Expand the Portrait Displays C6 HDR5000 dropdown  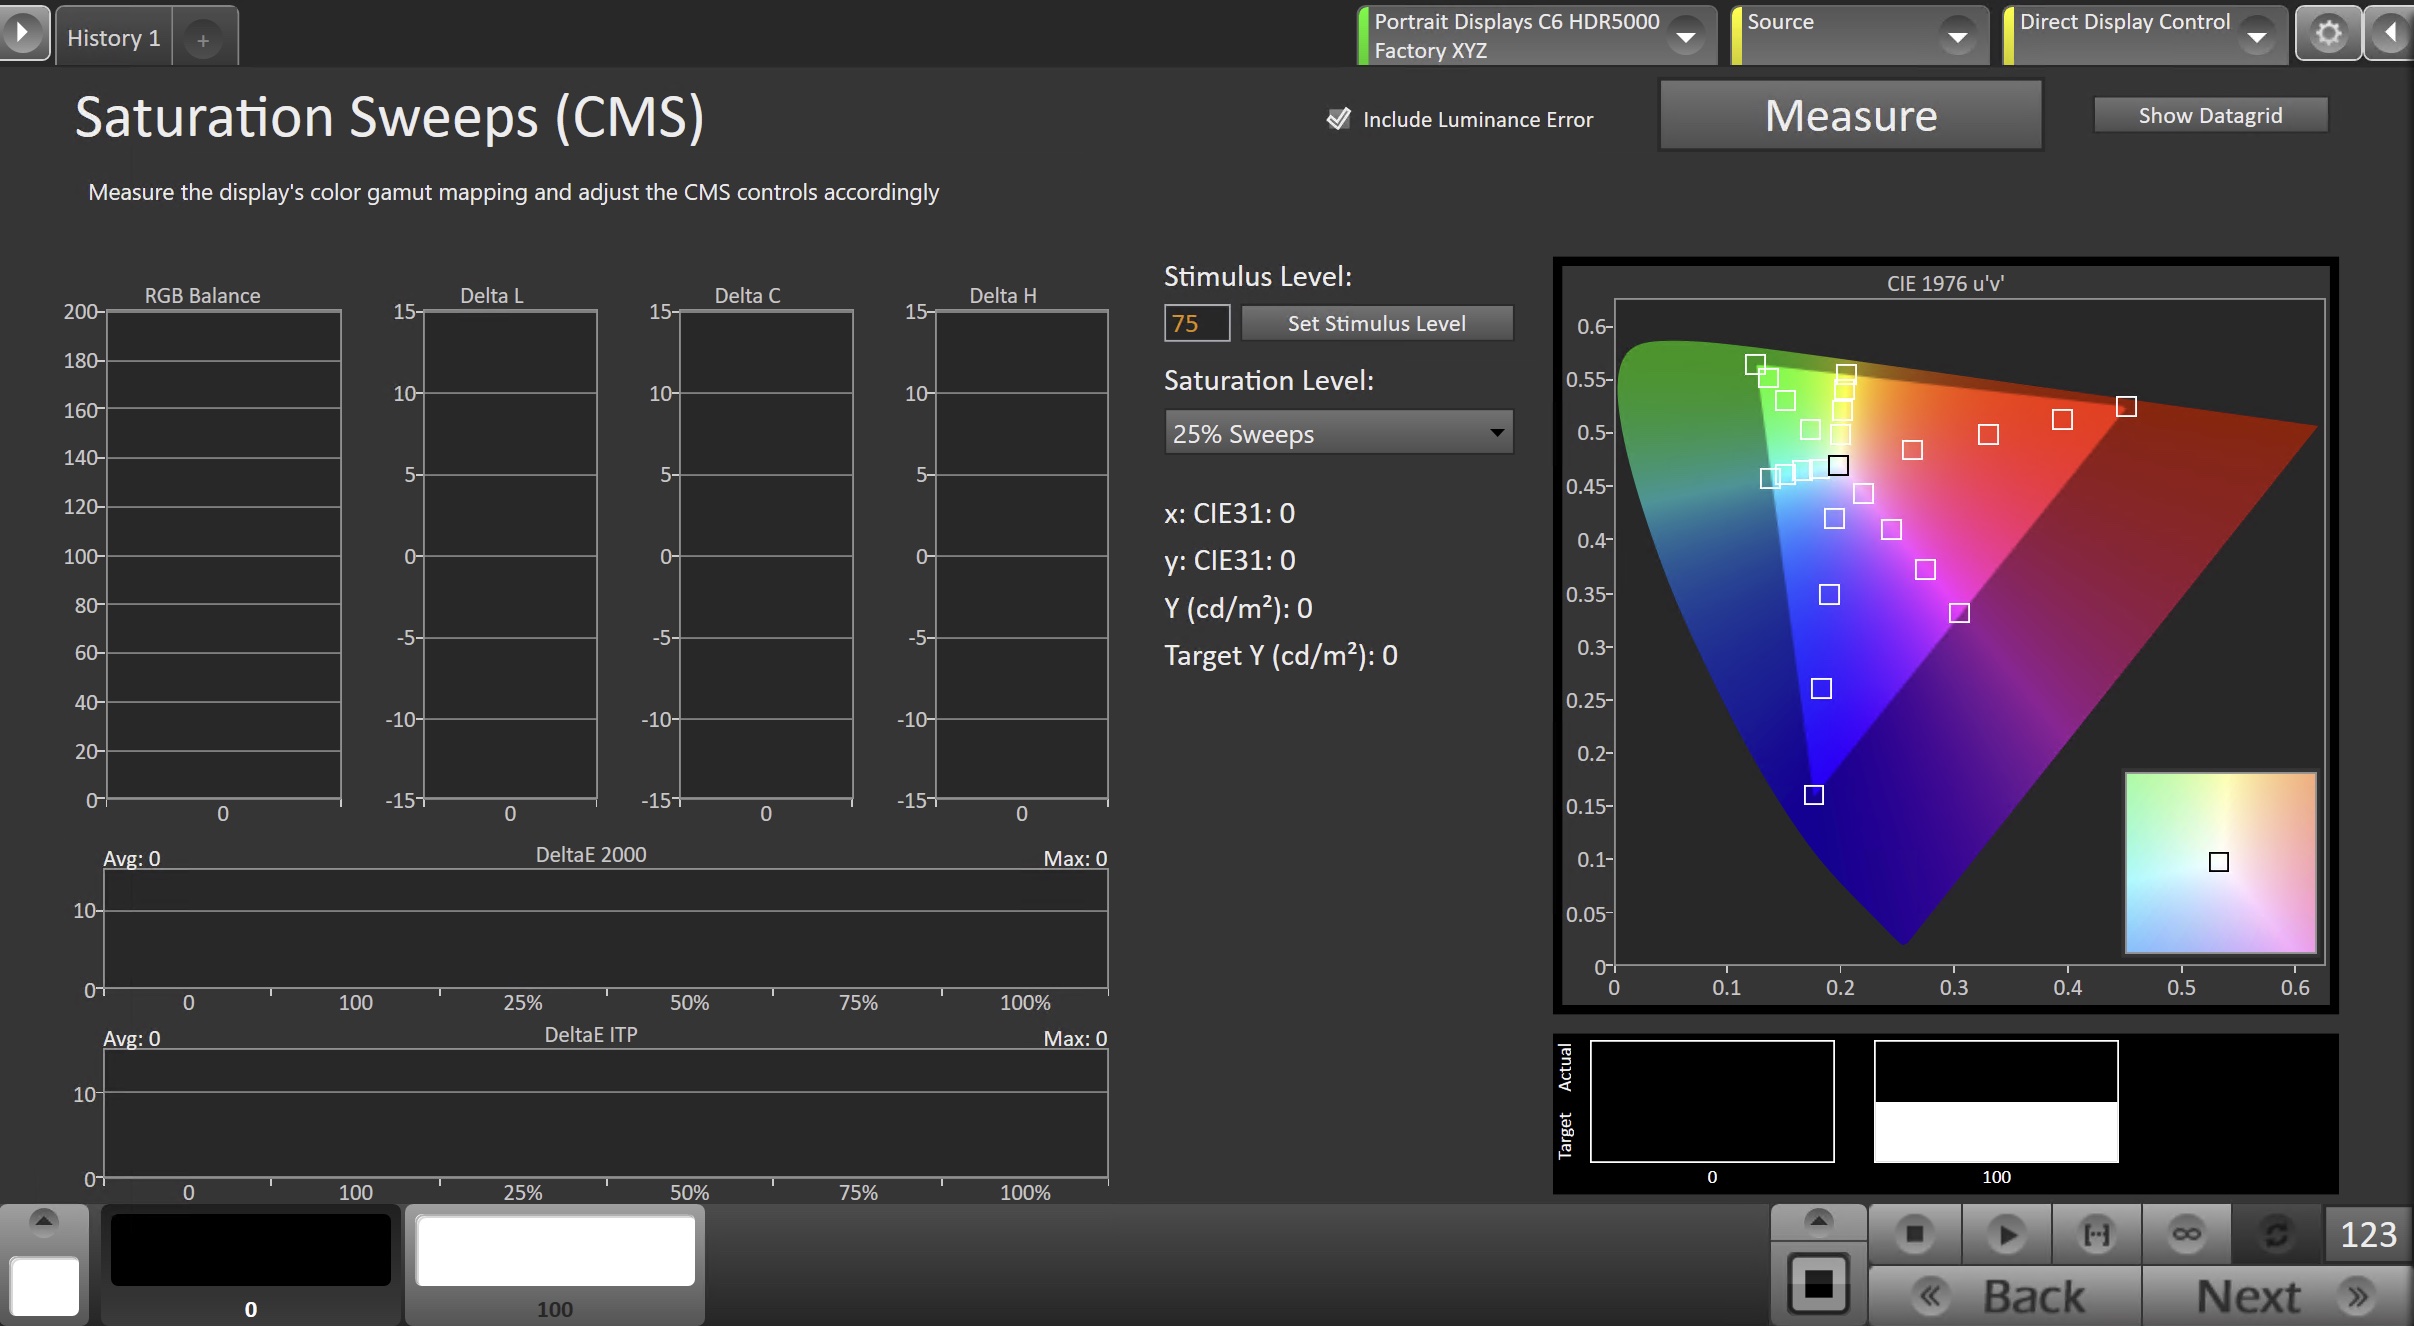click(x=1686, y=37)
